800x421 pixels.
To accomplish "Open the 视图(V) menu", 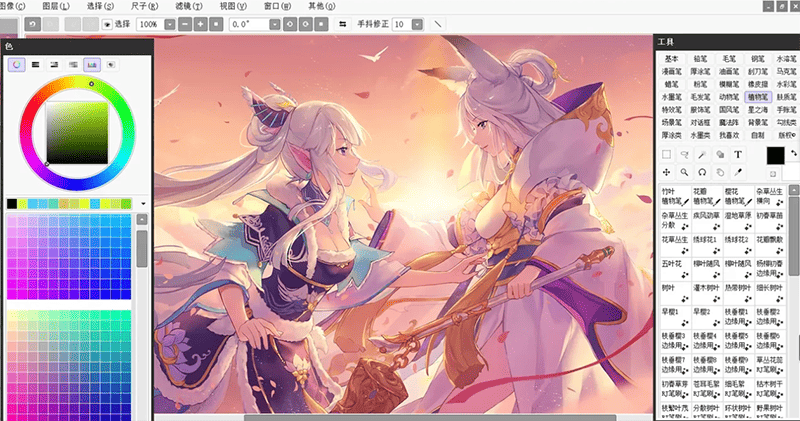I will tap(233, 6).
